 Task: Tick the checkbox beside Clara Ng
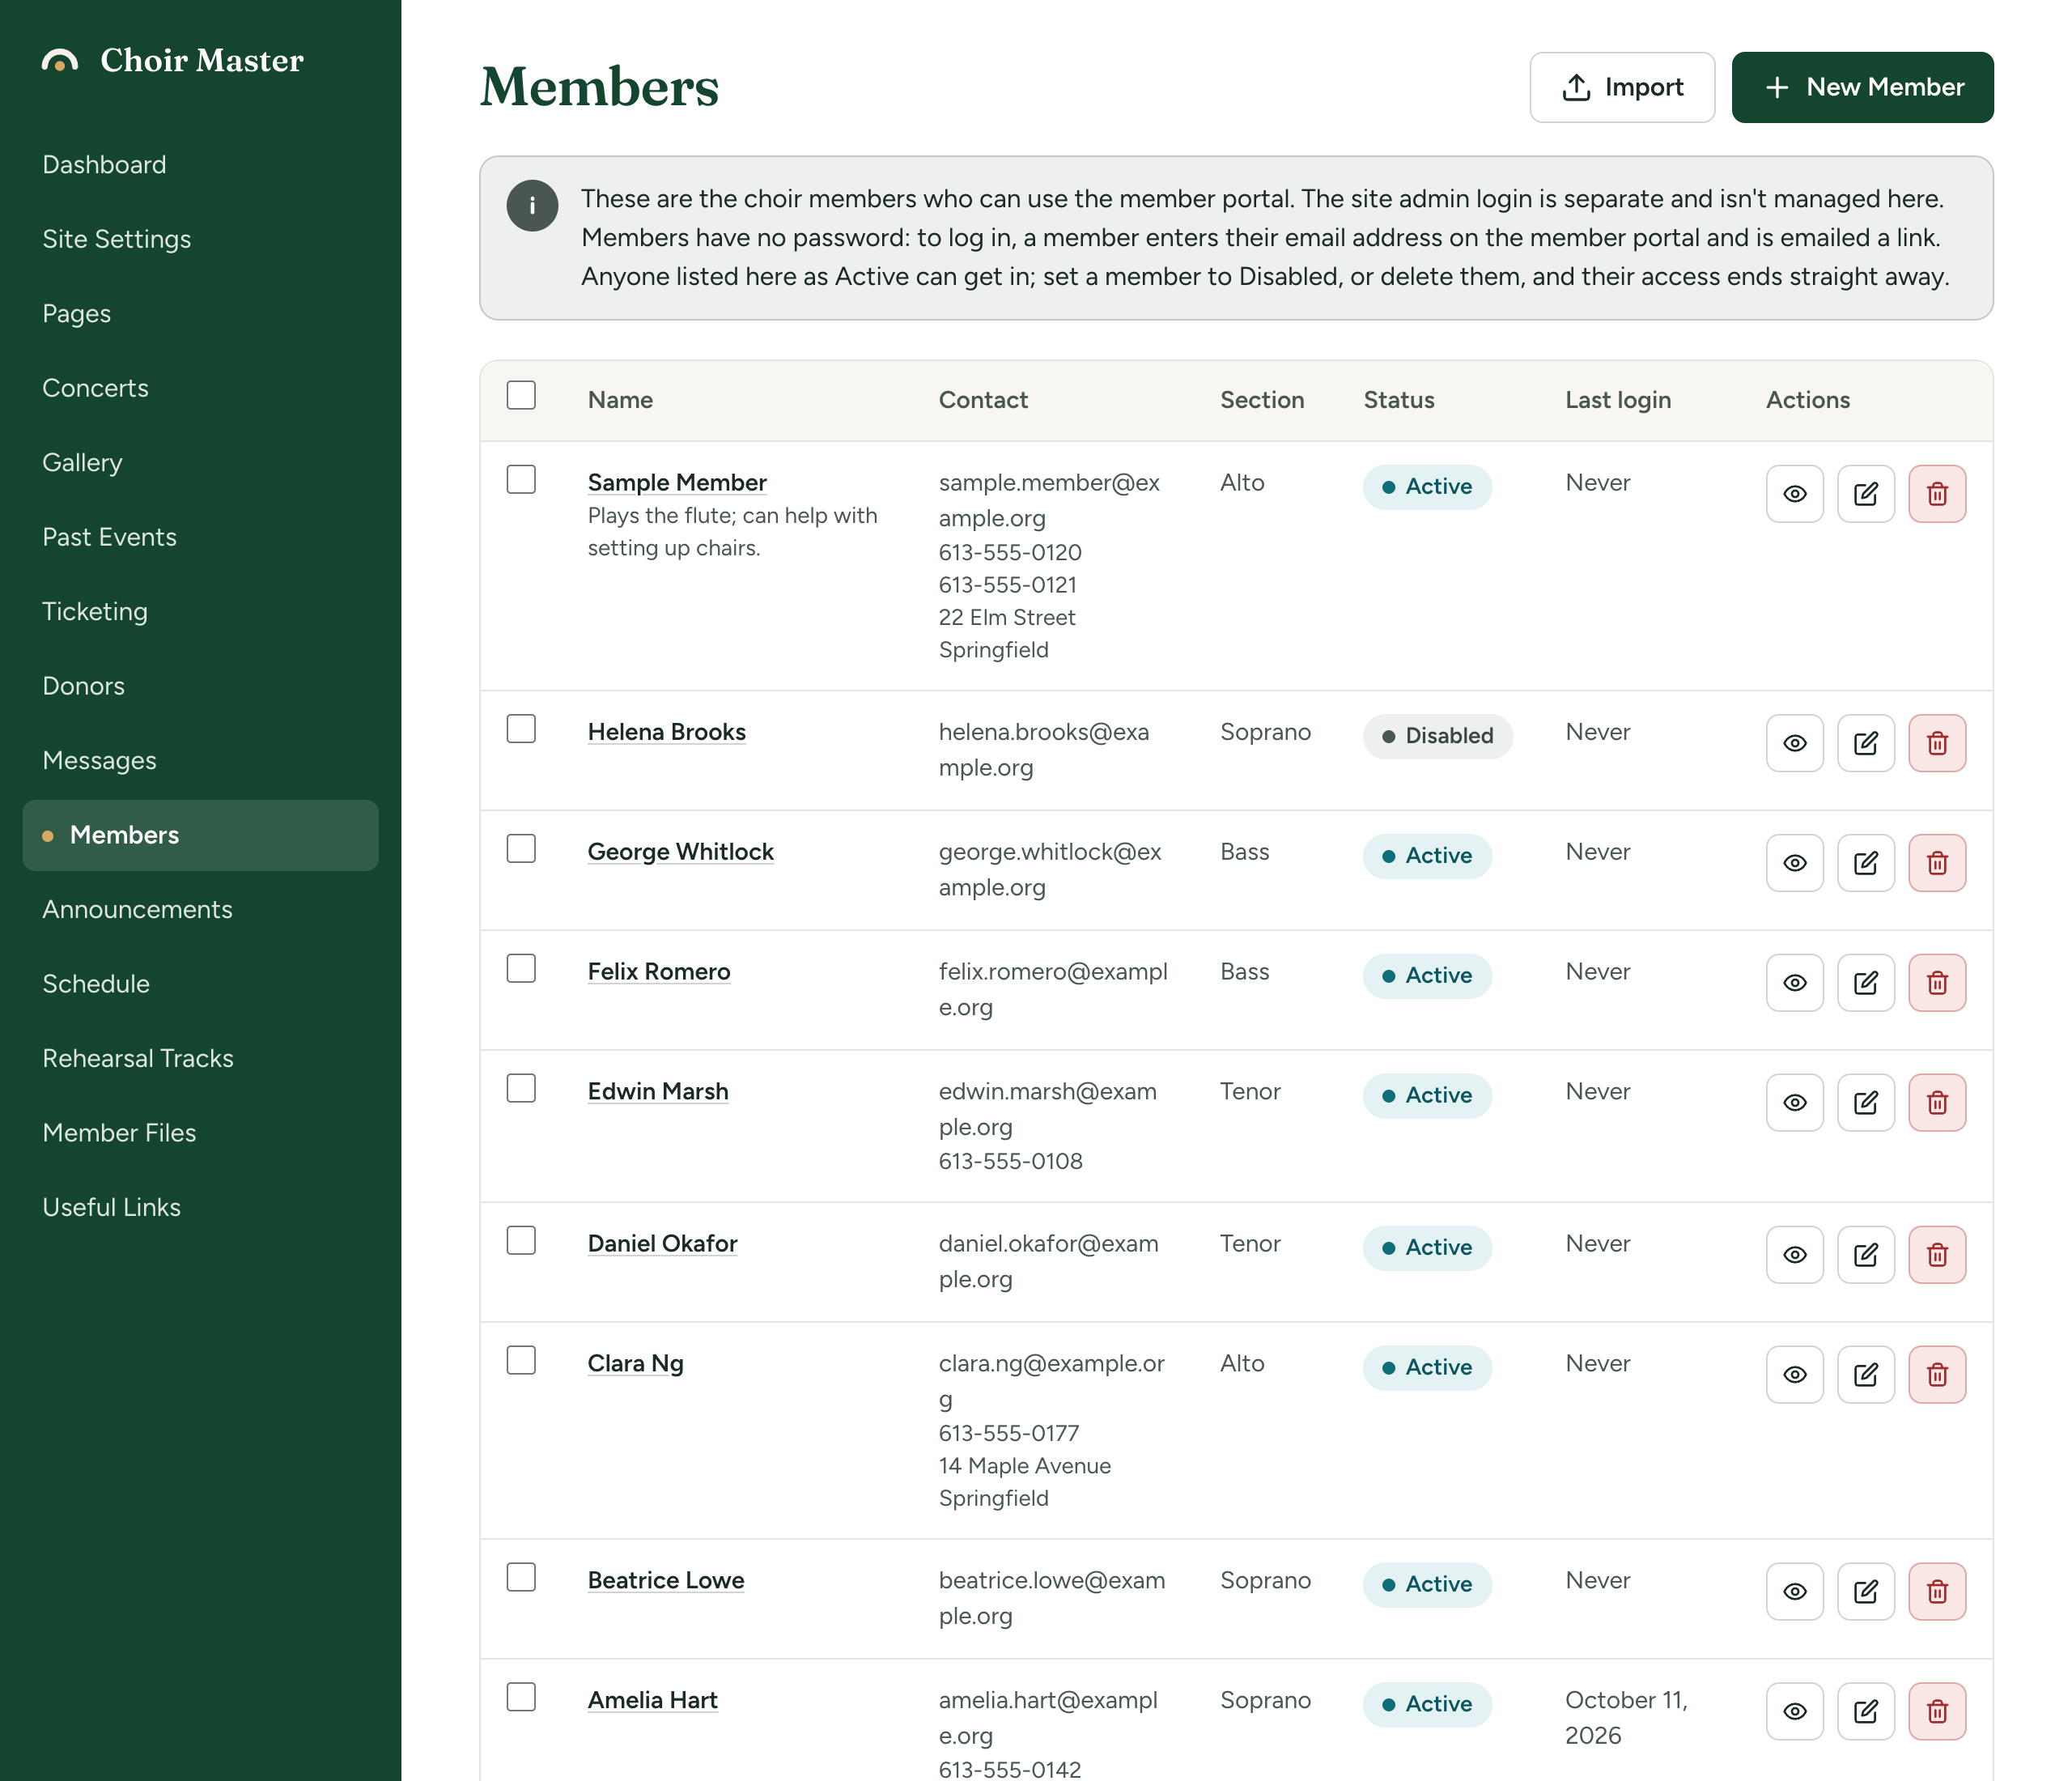click(x=521, y=1360)
